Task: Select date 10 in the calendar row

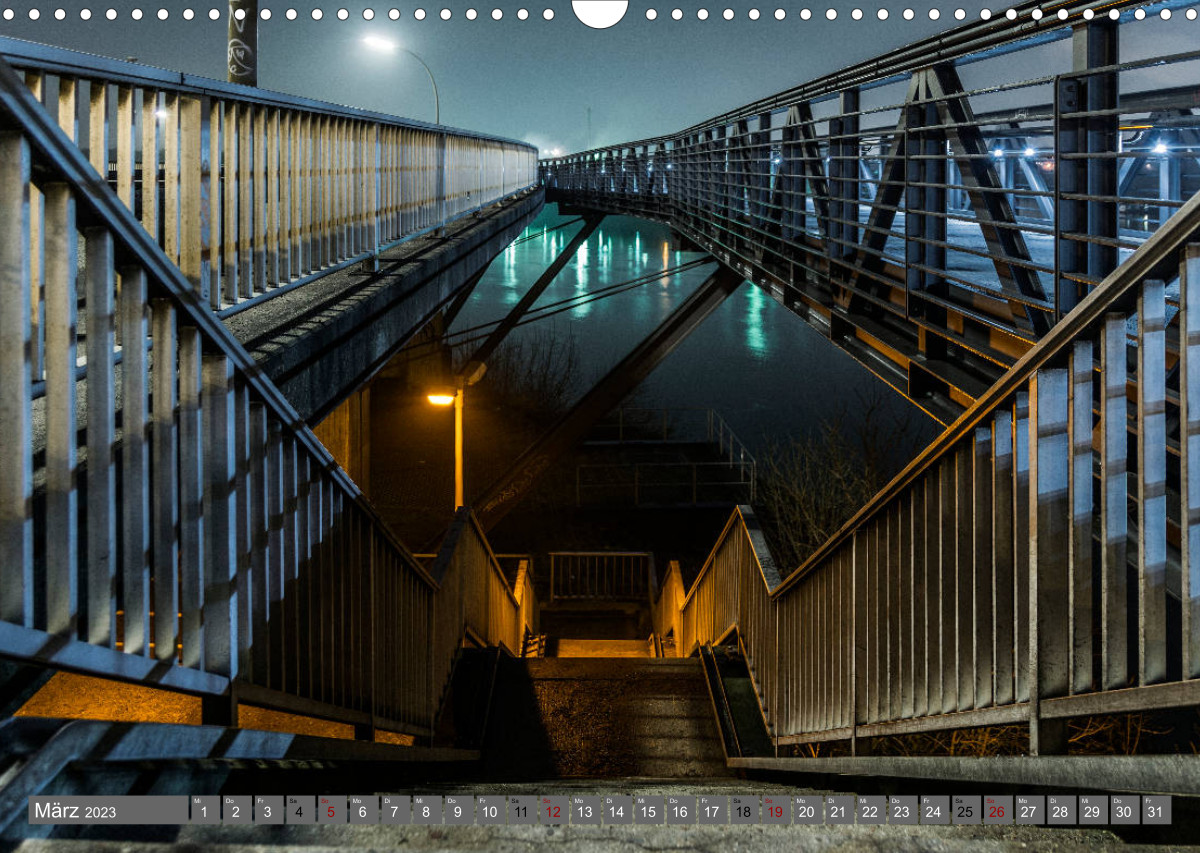Action: pyautogui.click(x=490, y=811)
